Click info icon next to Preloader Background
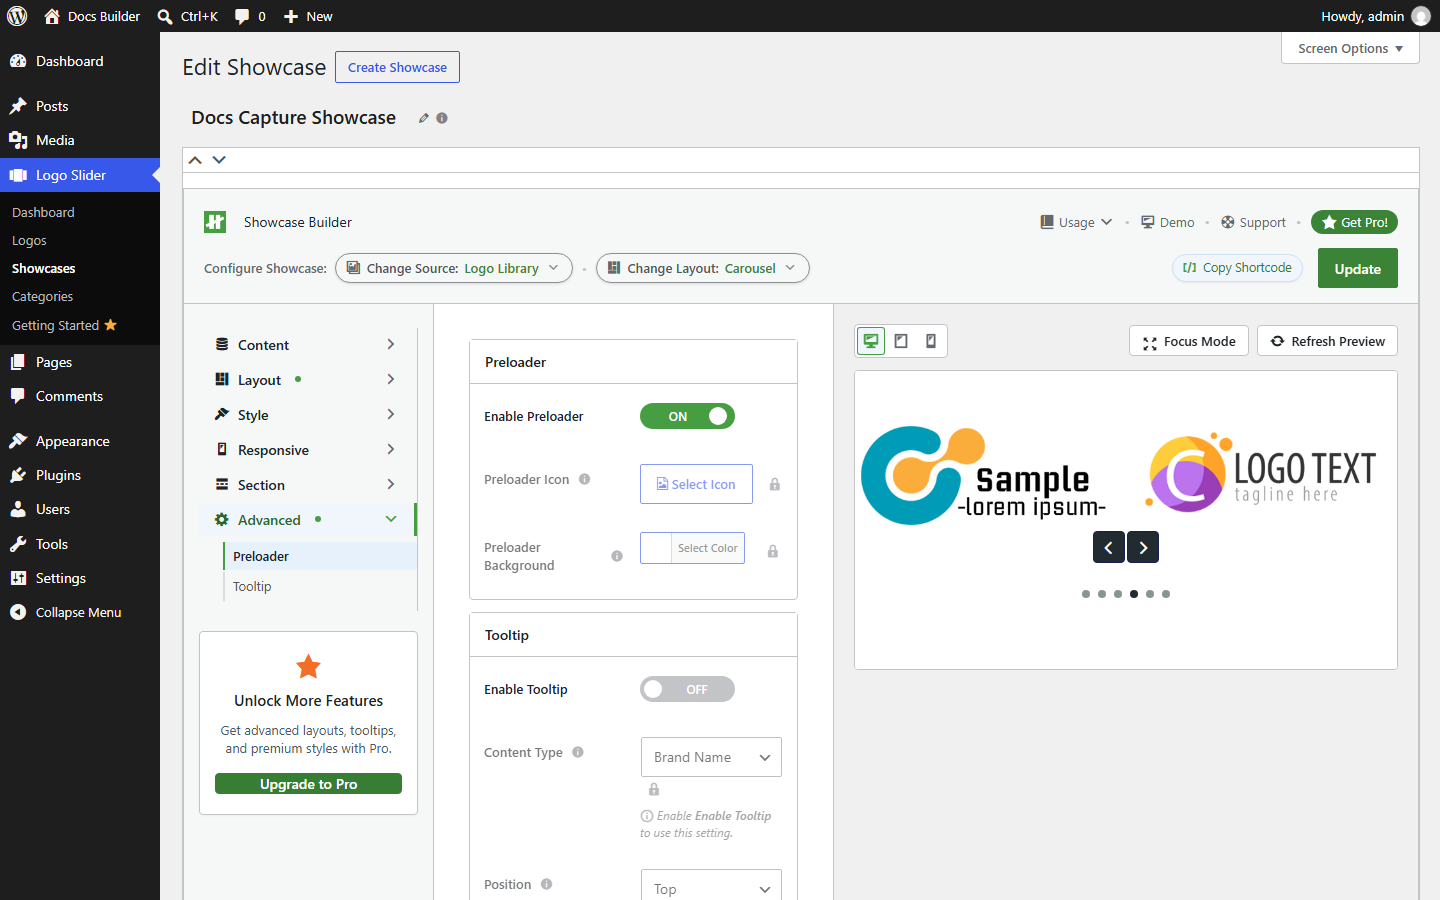Image resolution: width=1440 pixels, height=900 pixels. click(617, 556)
